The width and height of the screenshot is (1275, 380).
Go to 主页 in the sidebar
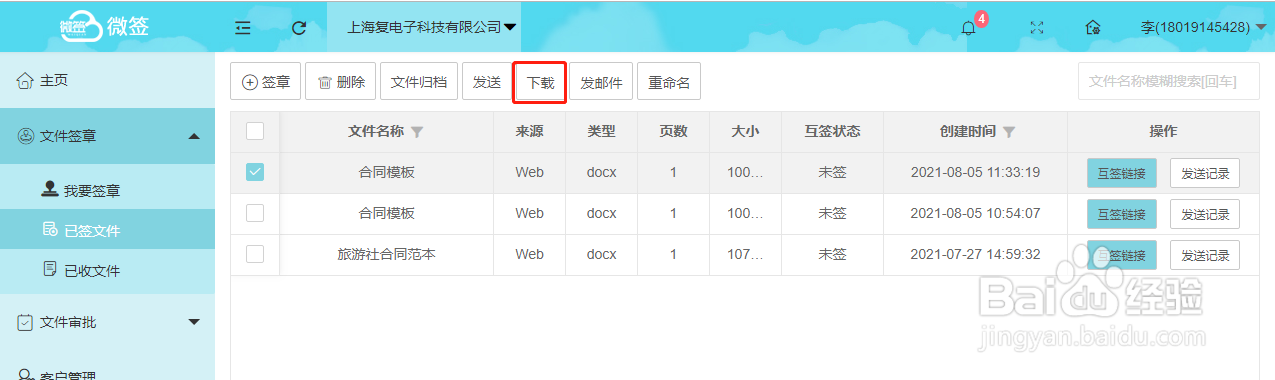(107, 80)
